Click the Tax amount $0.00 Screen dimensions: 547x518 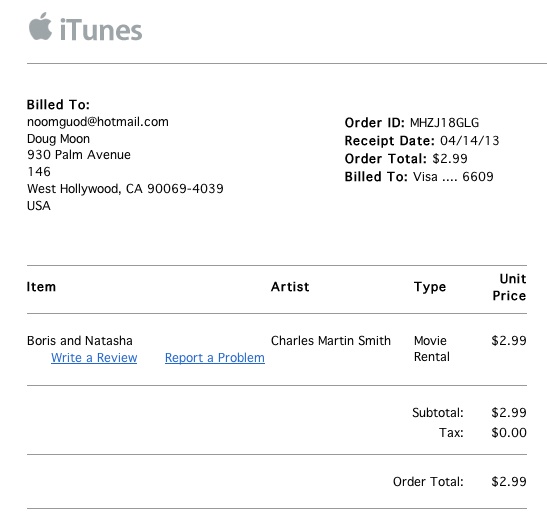[509, 433]
